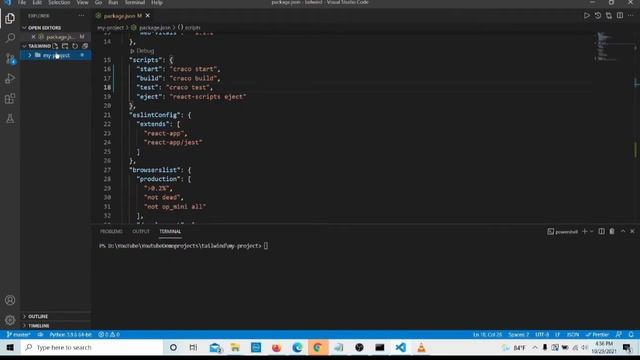This screenshot has height=360, width=640.
Task: Select the package.json editor tab
Action: point(122,16)
